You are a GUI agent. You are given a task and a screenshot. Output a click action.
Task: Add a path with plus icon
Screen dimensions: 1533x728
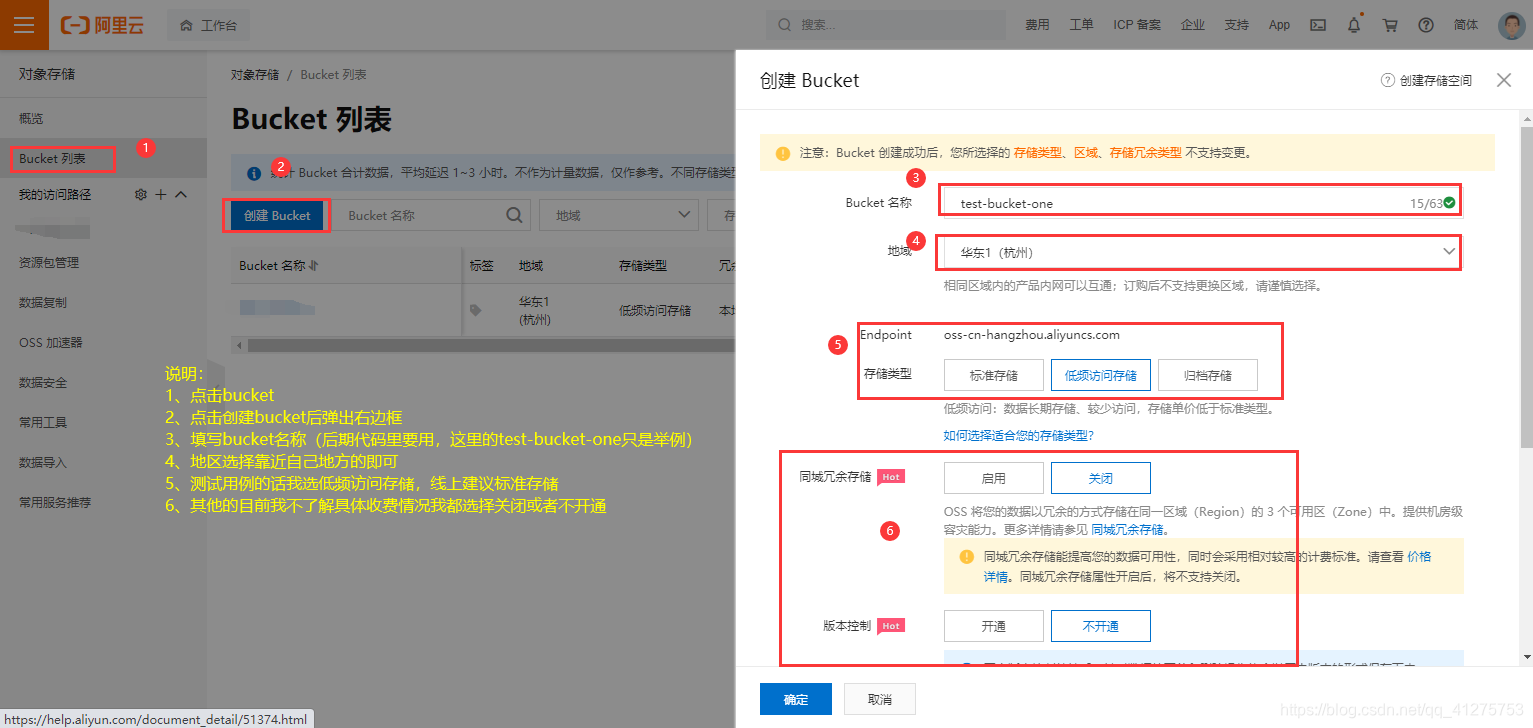pos(160,194)
